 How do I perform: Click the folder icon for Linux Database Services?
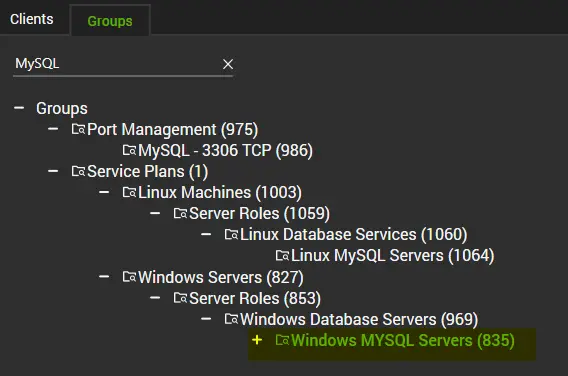pos(231,234)
